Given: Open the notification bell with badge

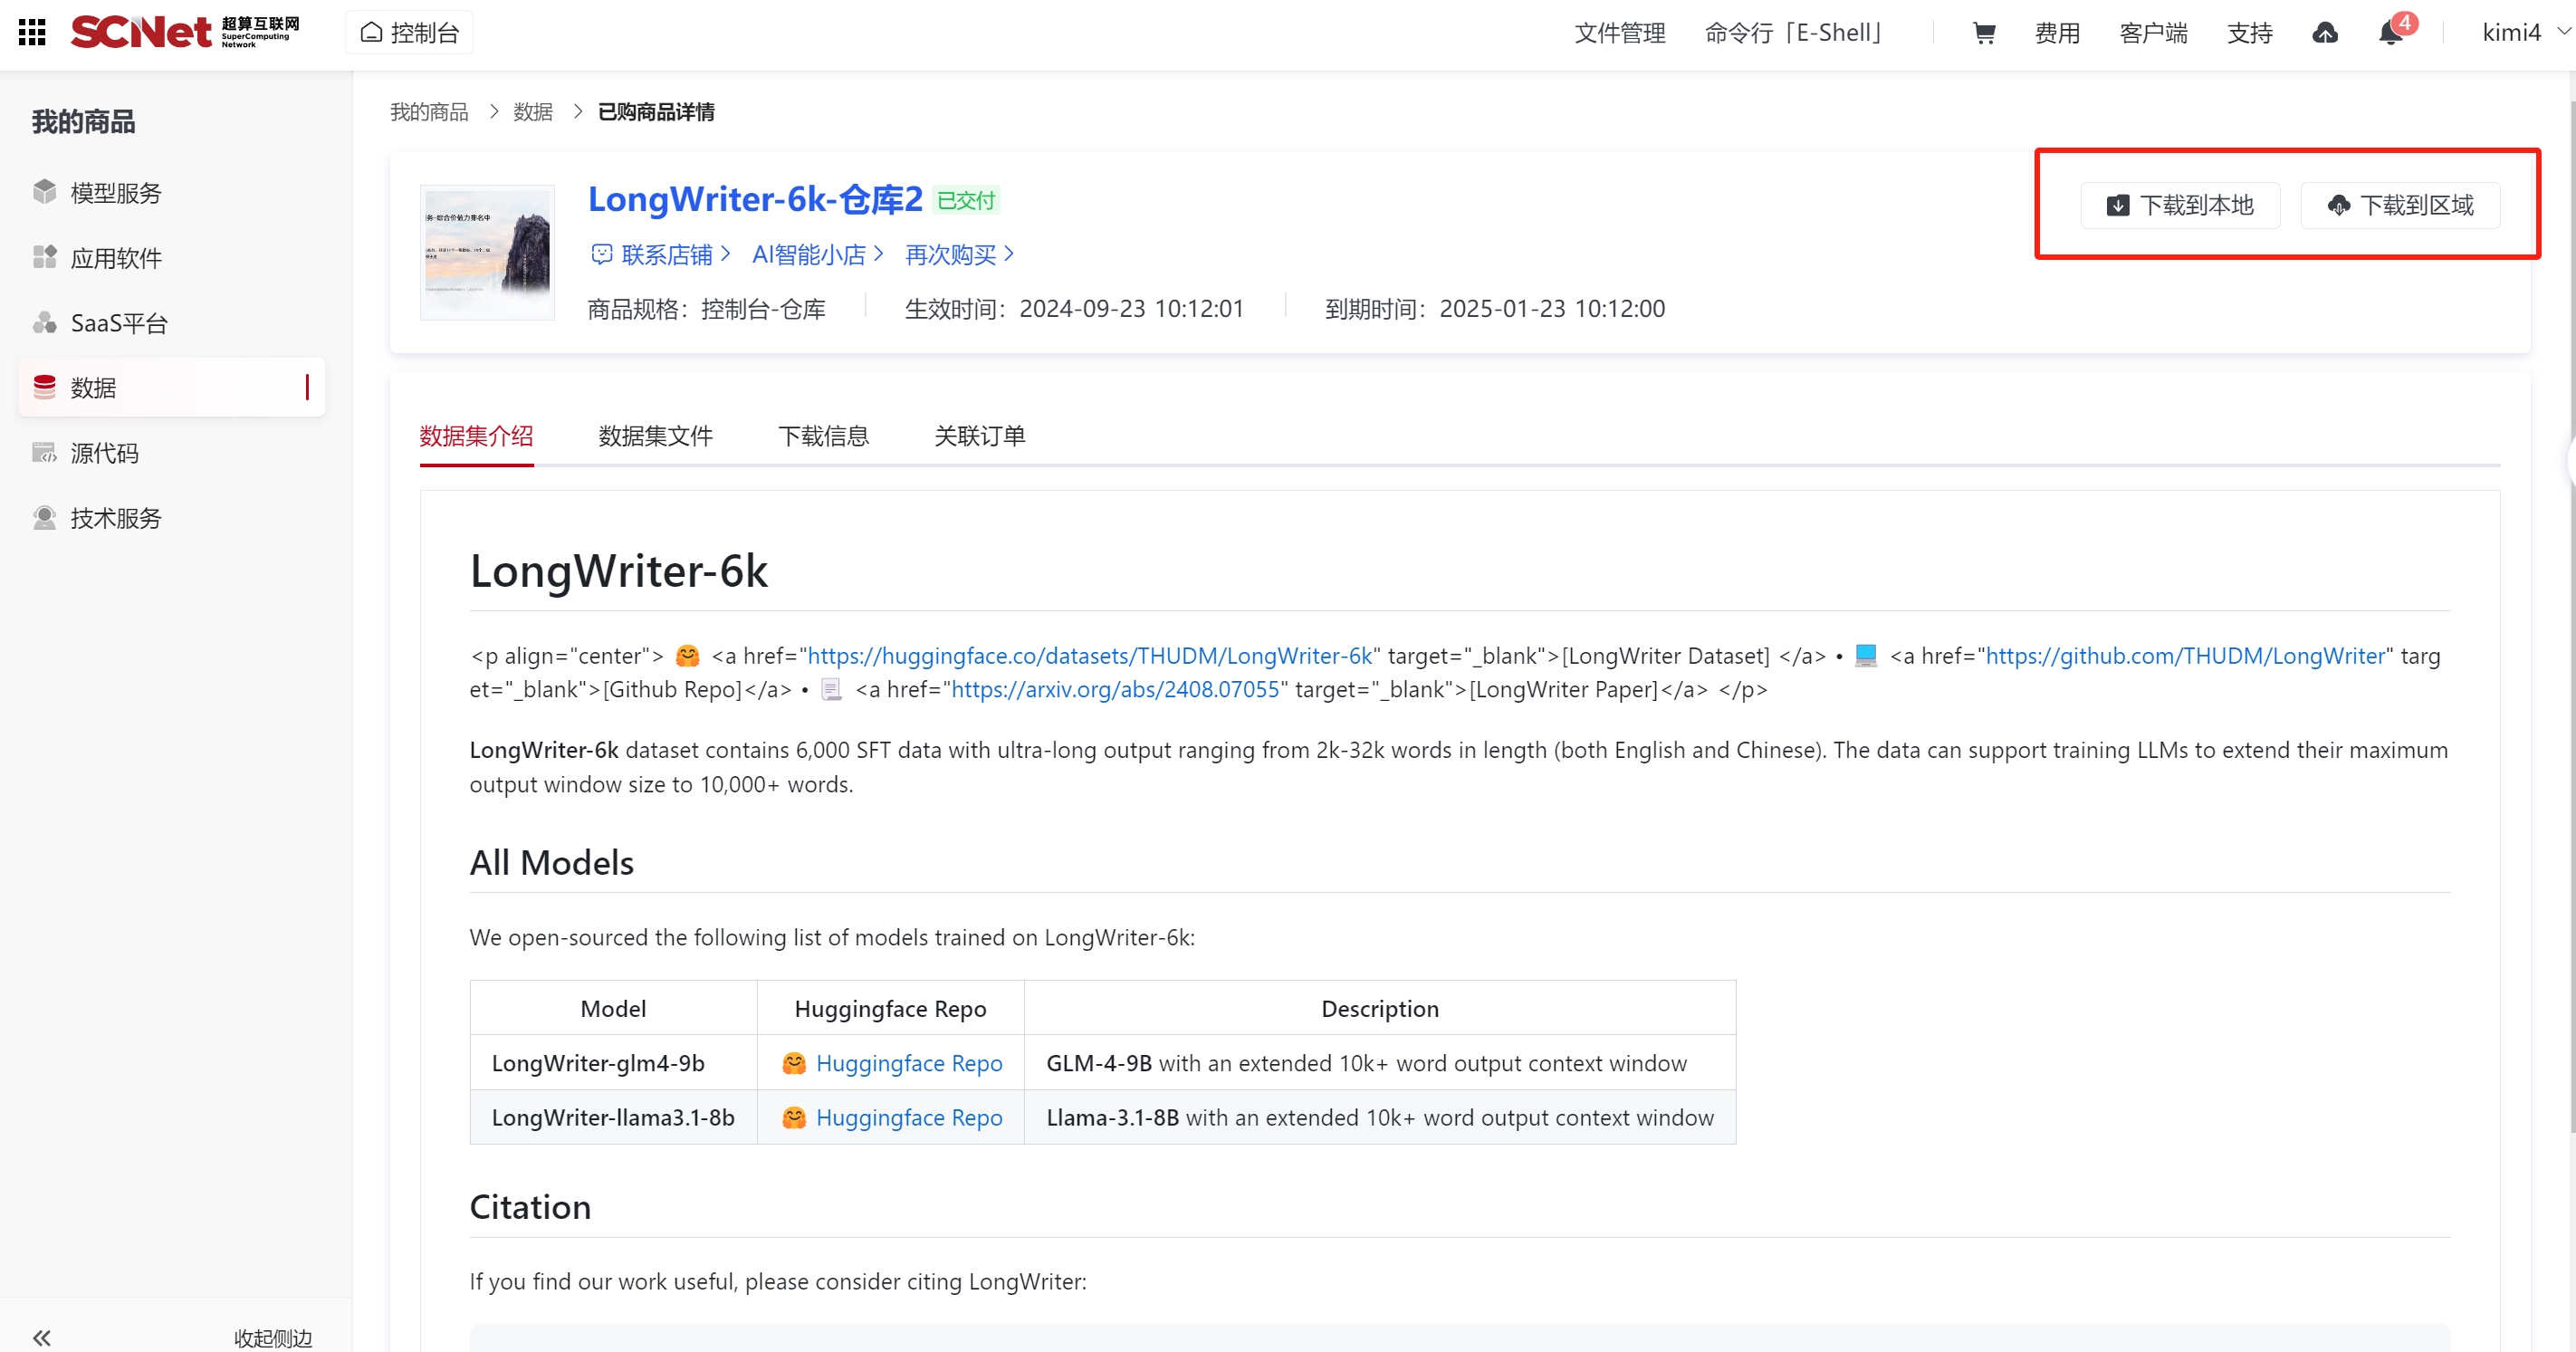Looking at the screenshot, I should click(x=2391, y=33).
